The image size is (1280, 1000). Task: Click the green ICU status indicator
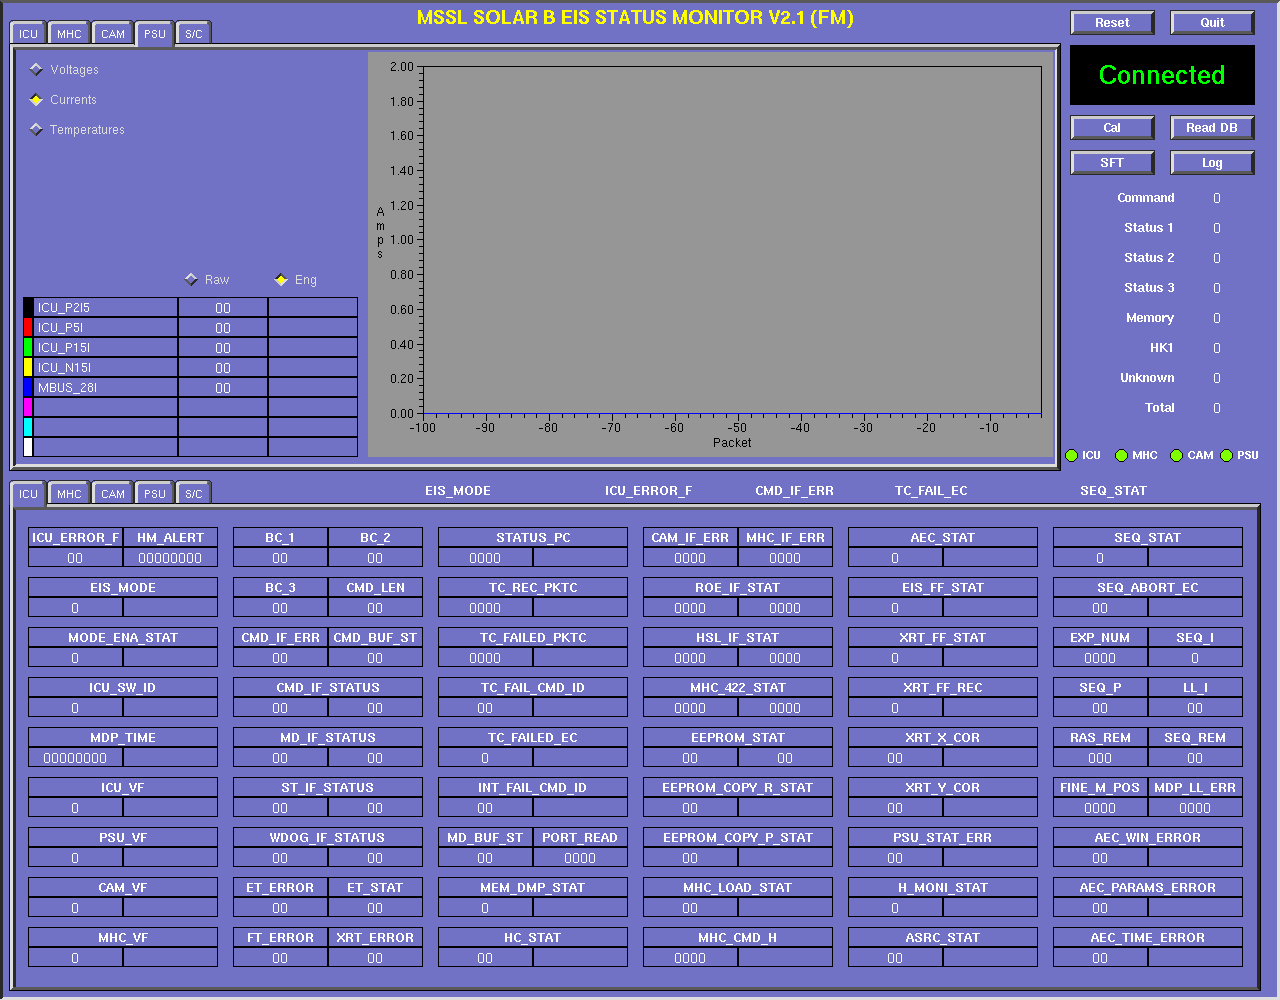click(x=1072, y=456)
